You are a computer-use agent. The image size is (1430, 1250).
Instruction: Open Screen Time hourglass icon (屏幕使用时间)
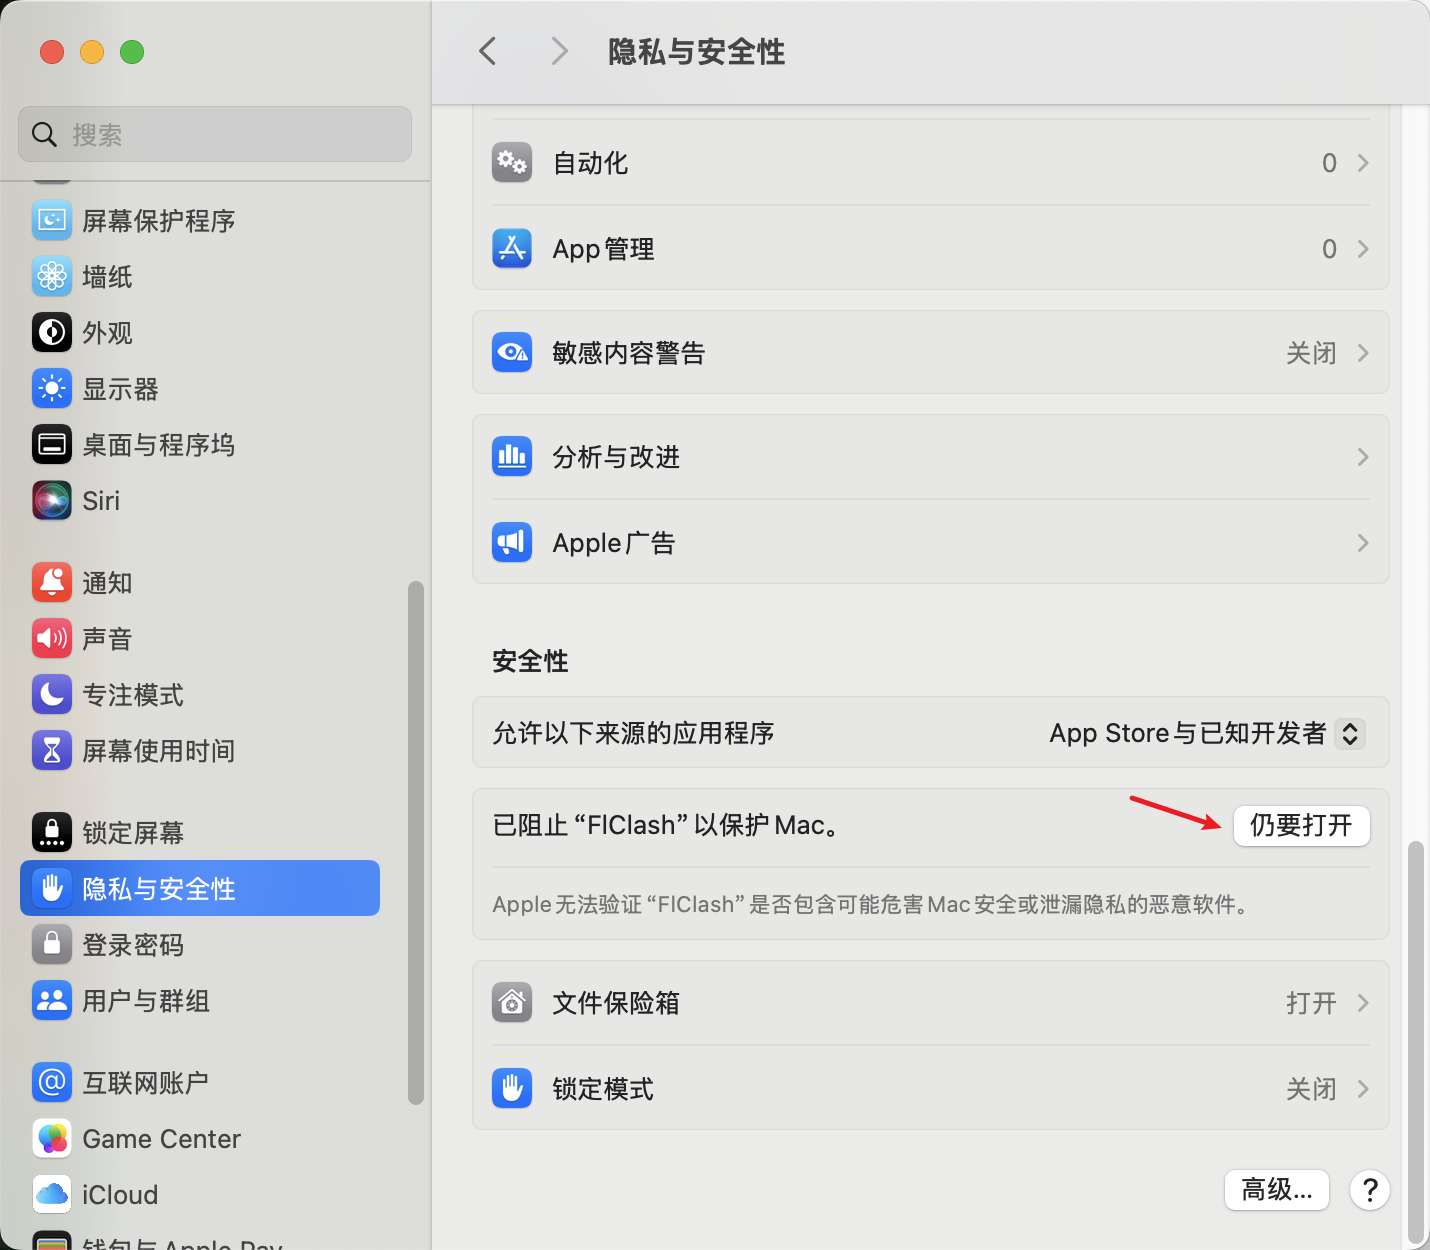(x=52, y=751)
